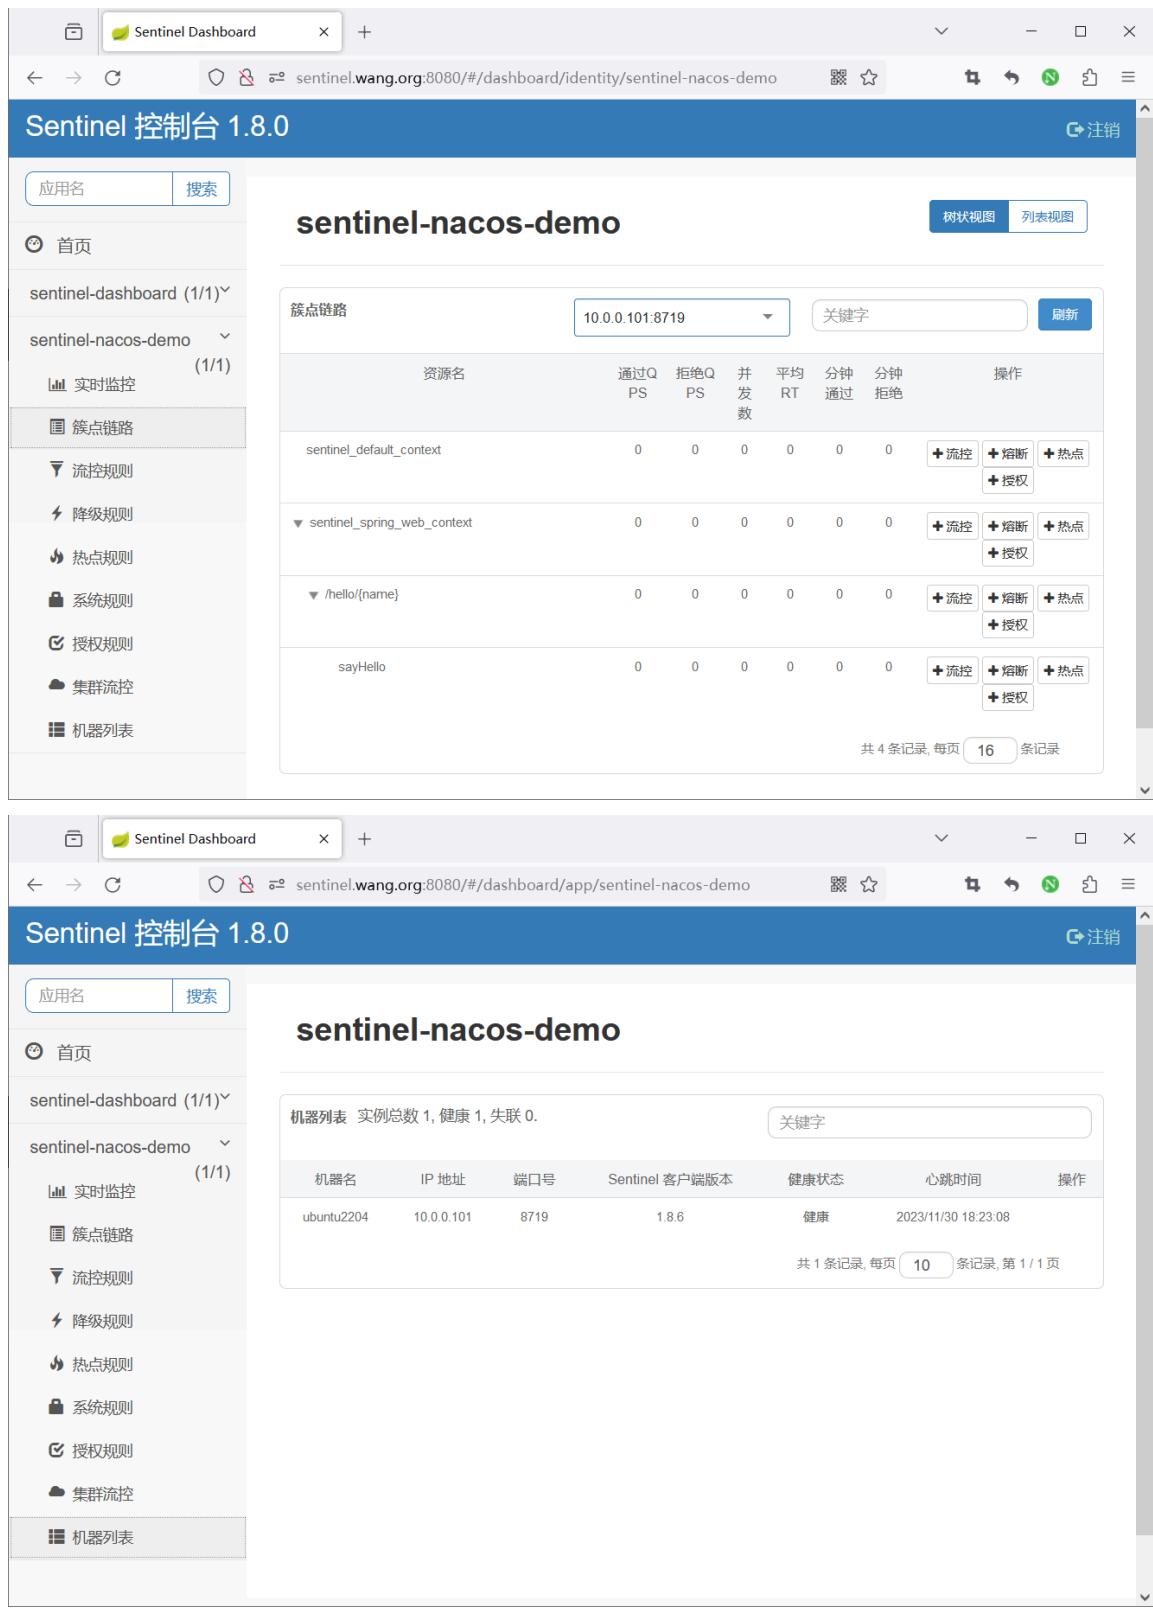Image resolution: width=1153 pixels, height=1611 pixels.
Task: Focus 关键字 field in 机器列表 panel
Action: point(929,1122)
